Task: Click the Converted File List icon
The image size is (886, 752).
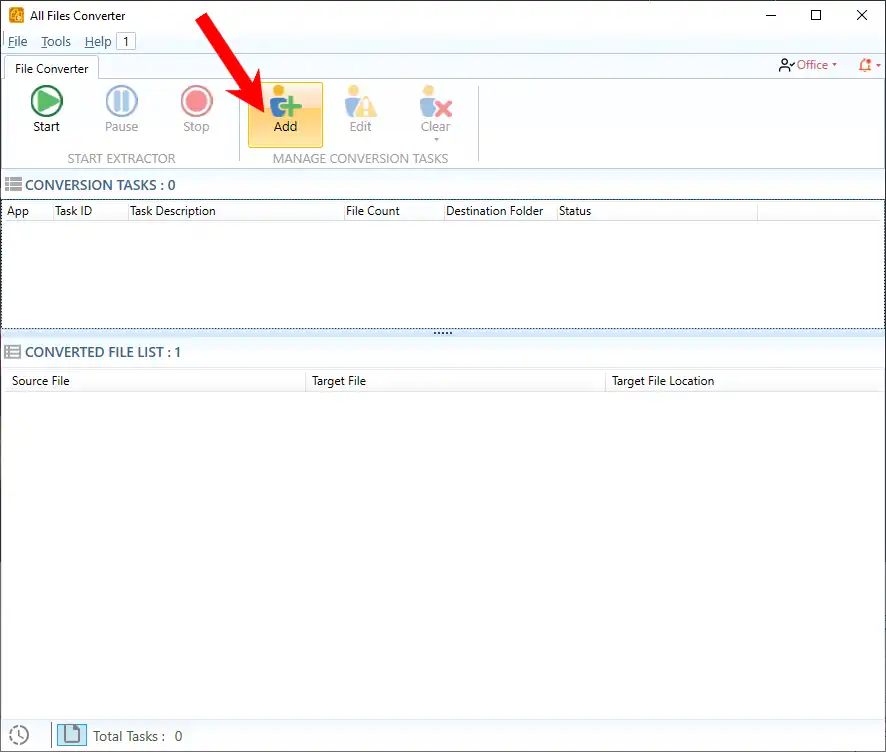Action: [12, 352]
